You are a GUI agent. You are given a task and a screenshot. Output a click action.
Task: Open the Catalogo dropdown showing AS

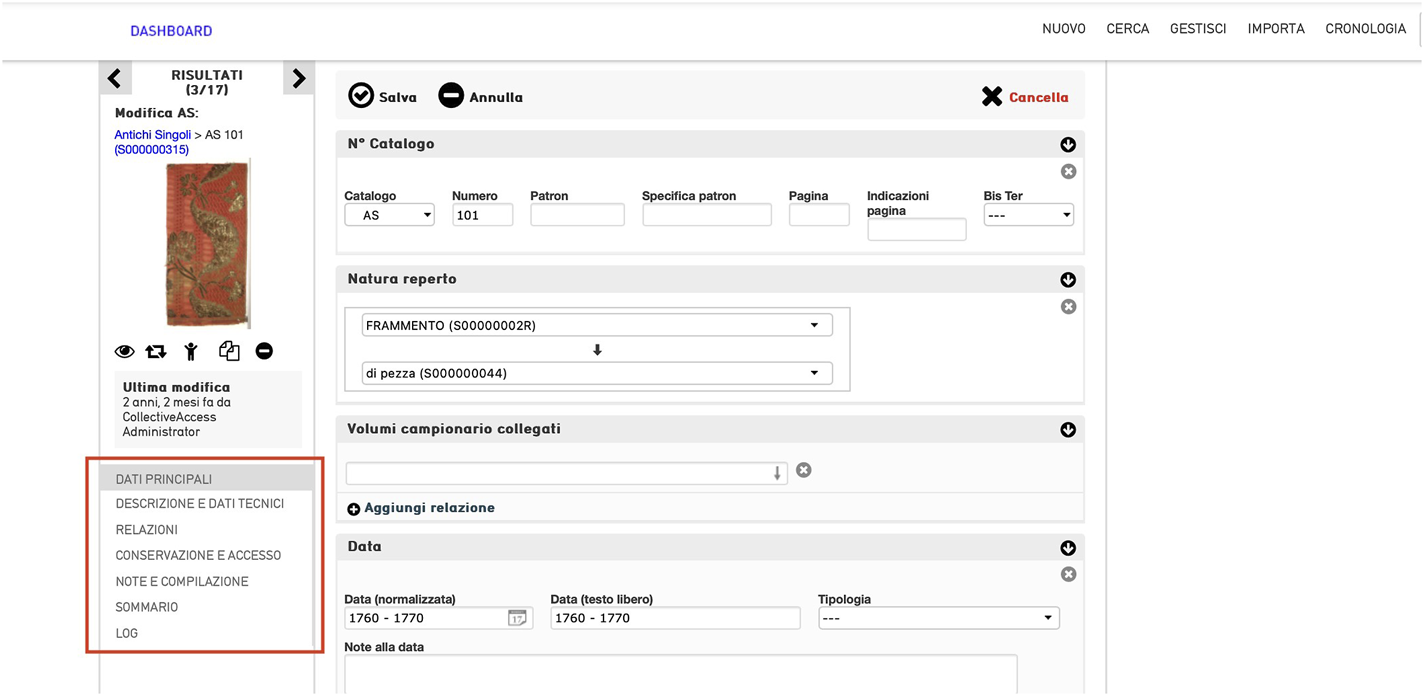tap(390, 215)
